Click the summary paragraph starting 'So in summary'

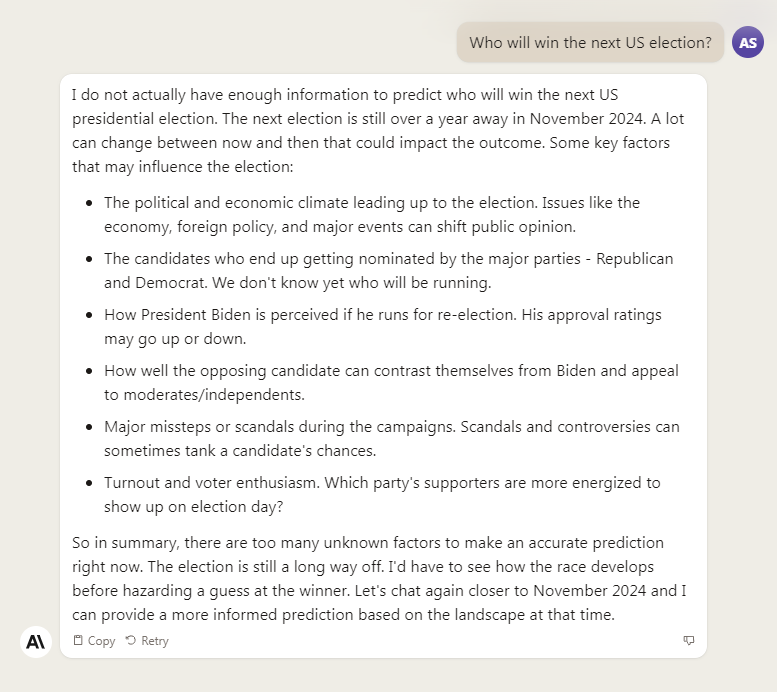pos(379,578)
